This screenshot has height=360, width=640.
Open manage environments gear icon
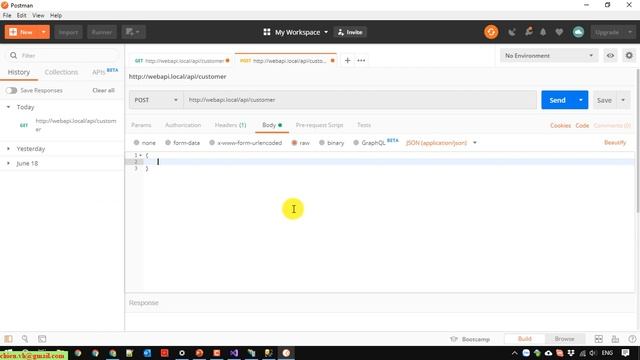[x=629, y=56]
